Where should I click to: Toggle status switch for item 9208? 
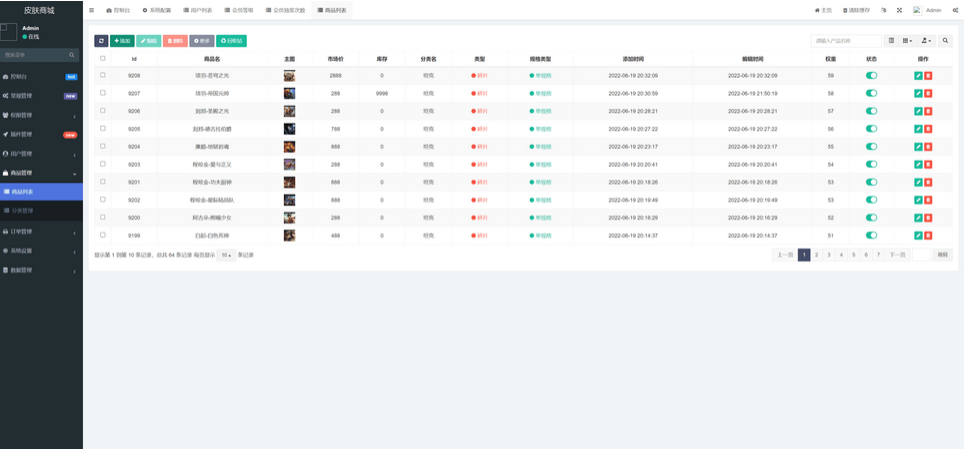pos(871,76)
